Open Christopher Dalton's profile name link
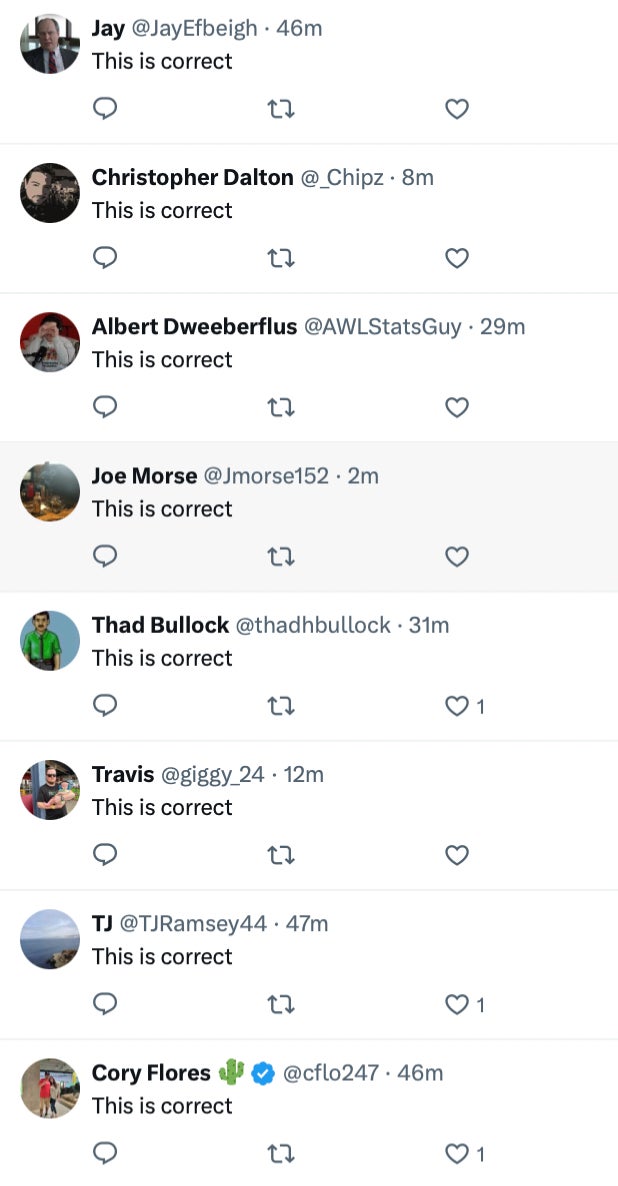 (192, 178)
